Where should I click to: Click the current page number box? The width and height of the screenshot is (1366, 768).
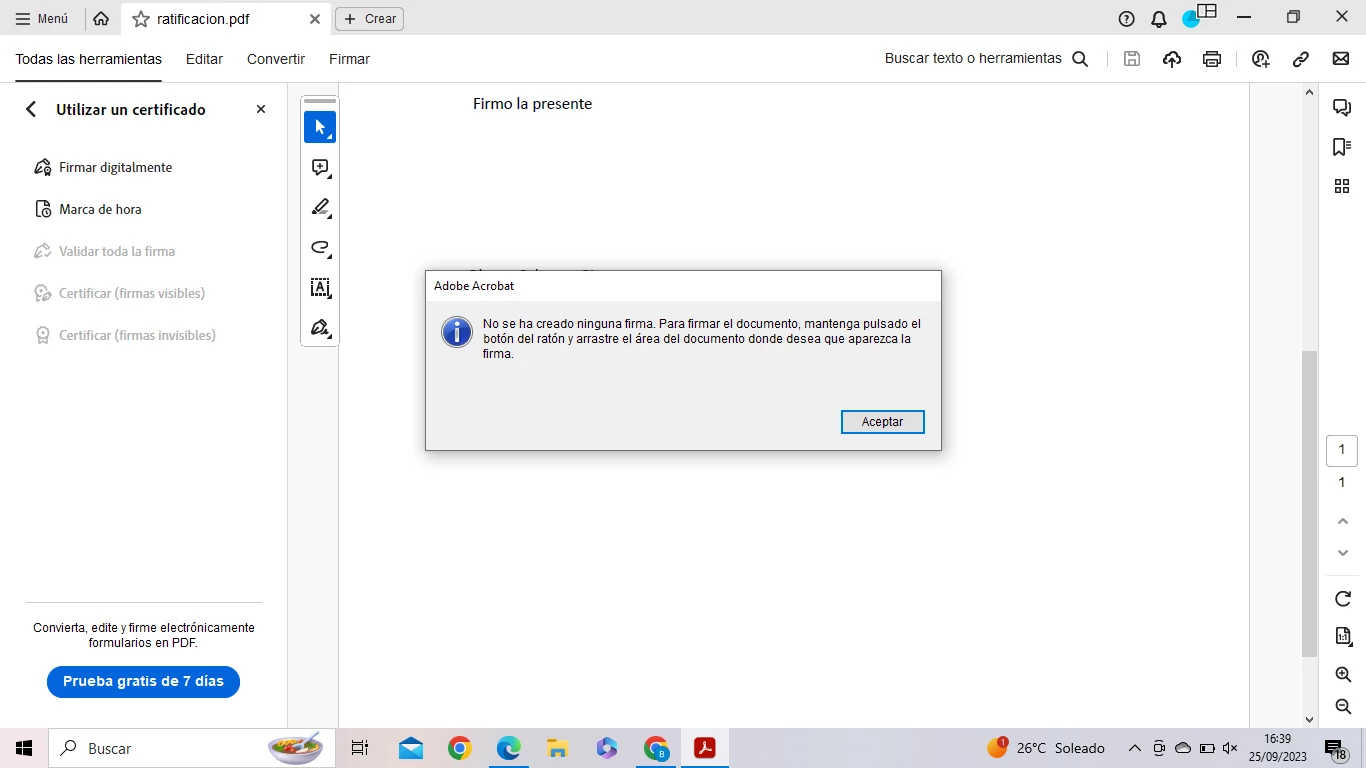(1342, 451)
